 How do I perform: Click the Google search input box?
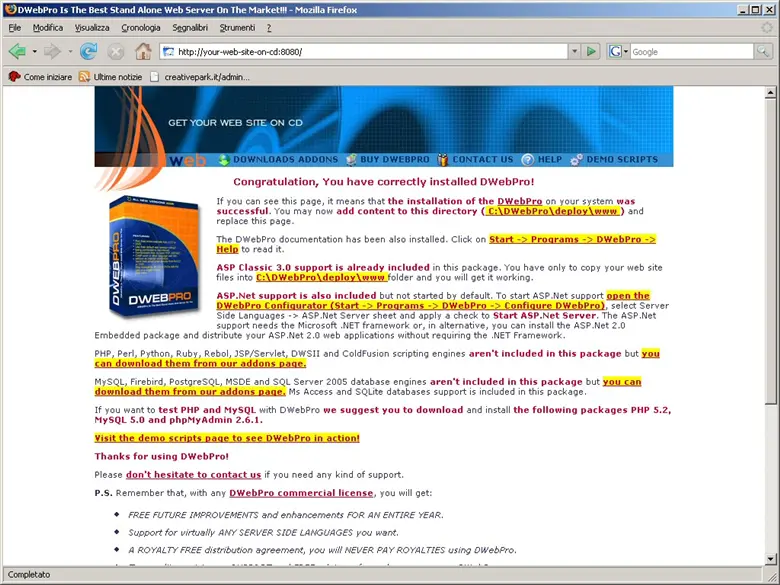coord(691,52)
